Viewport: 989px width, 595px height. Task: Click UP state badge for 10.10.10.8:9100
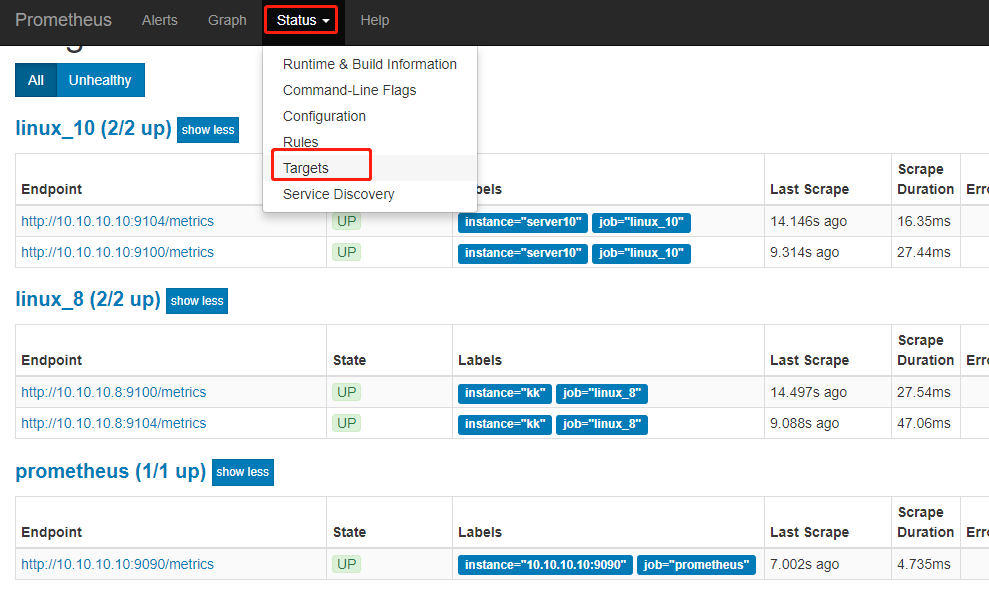coord(346,392)
